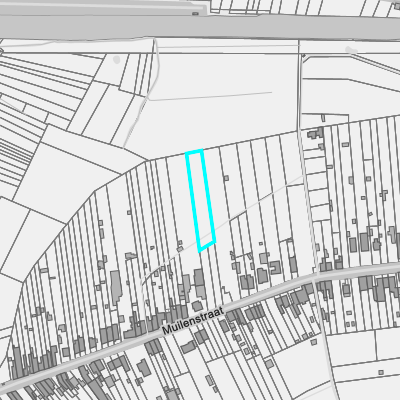The height and width of the screenshot is (400, 400).
Task: Select the small dark building on the railway band
Action: 195,14
